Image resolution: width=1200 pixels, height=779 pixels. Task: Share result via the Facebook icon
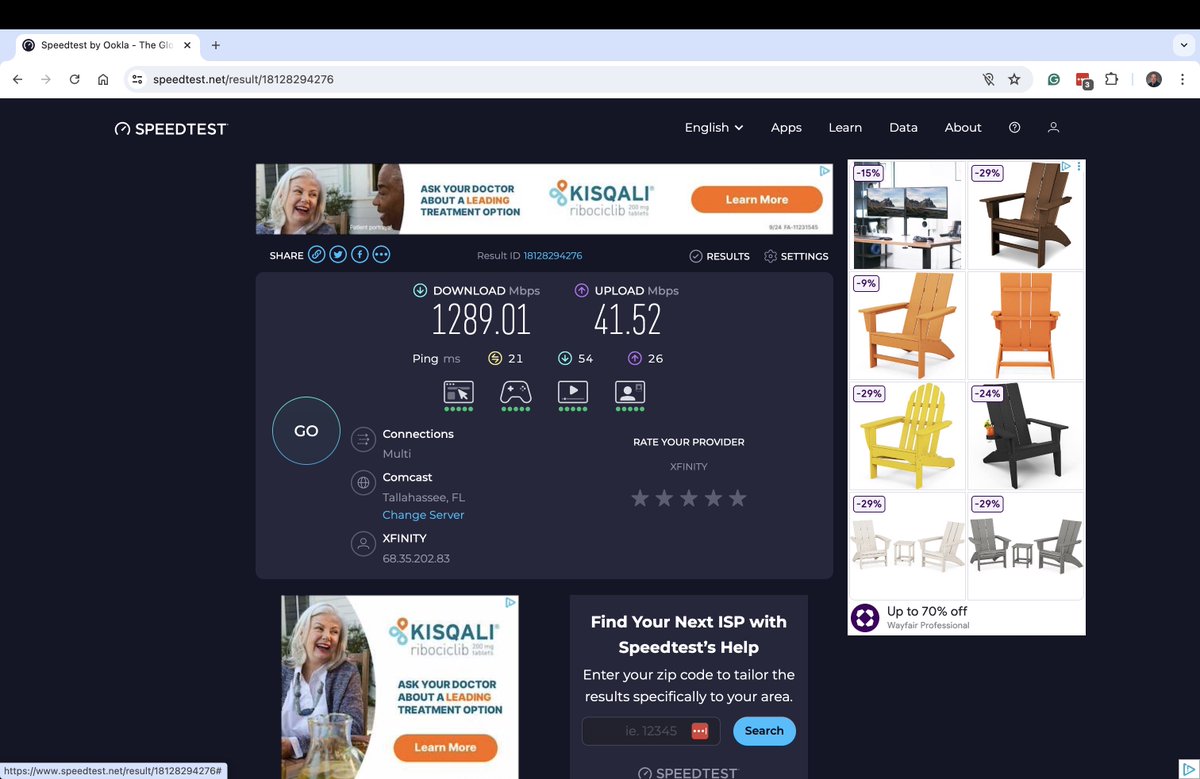pos(359,254)
